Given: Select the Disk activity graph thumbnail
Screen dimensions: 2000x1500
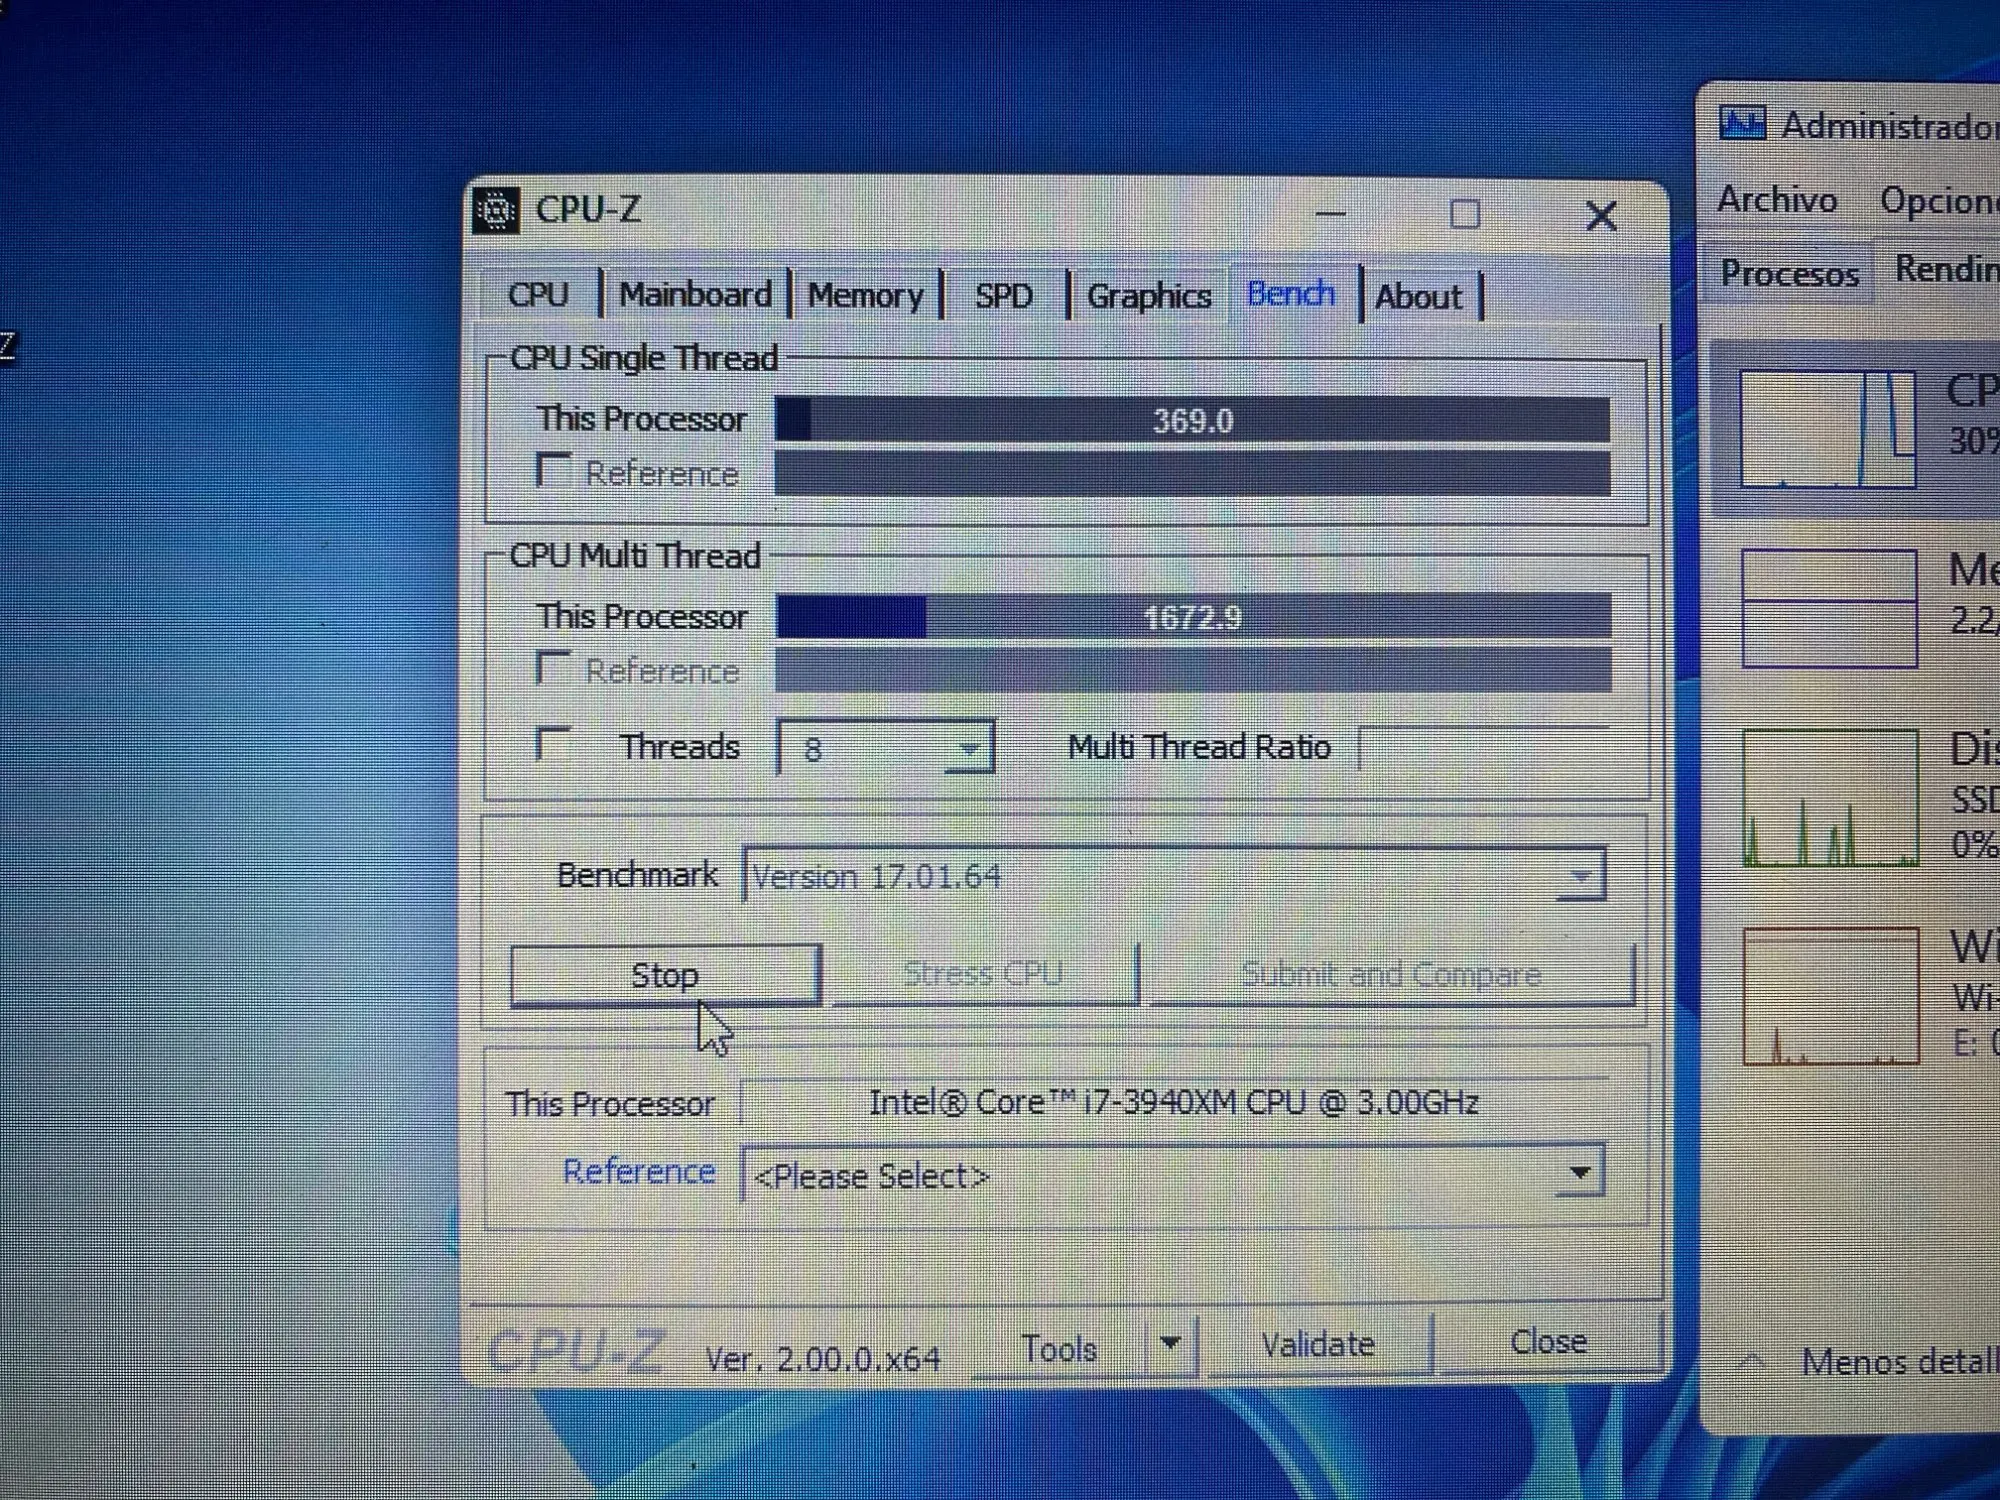Looking at the screenshot, I should pos(1829,798).
